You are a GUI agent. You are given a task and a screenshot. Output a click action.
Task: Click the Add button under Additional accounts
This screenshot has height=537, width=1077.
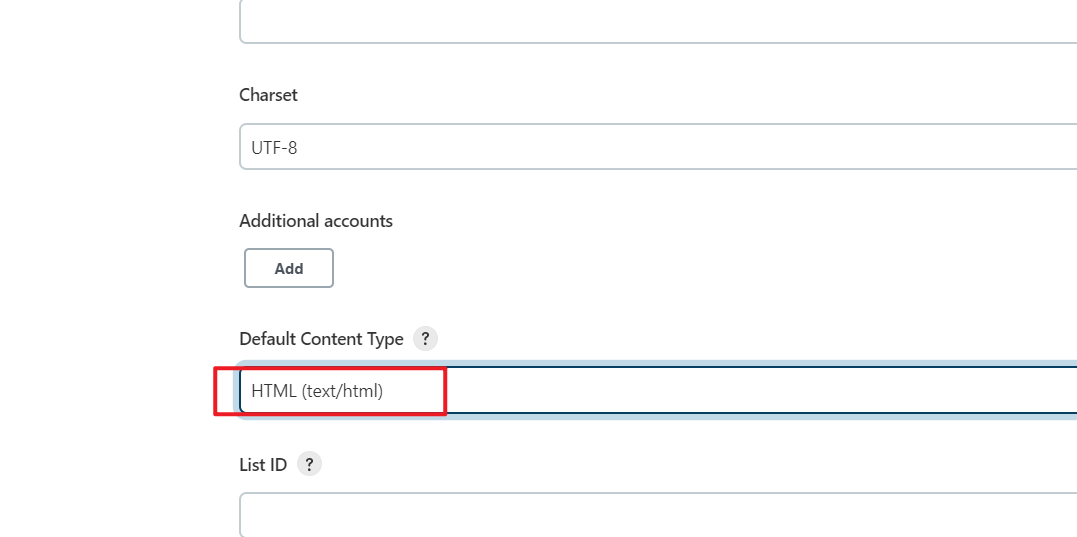click(289, 268)
